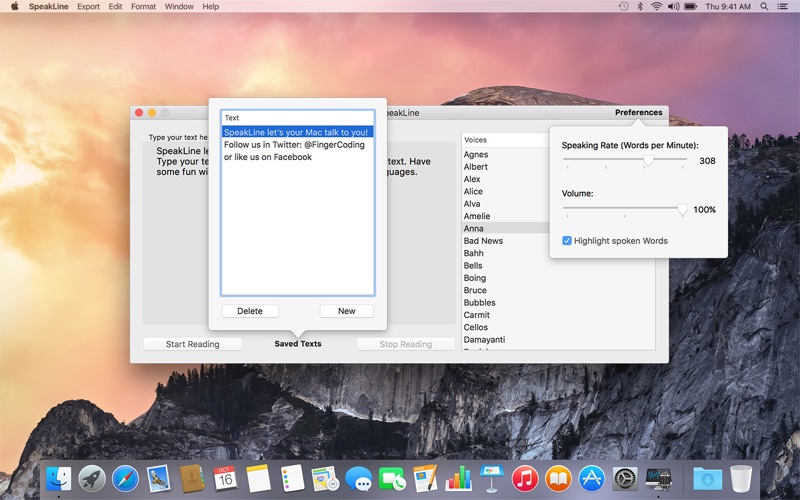The image size is (800, 500).
Task: Open Mail stamp icon in Dock
Action: pyautogui.click(x=158, y=479)
